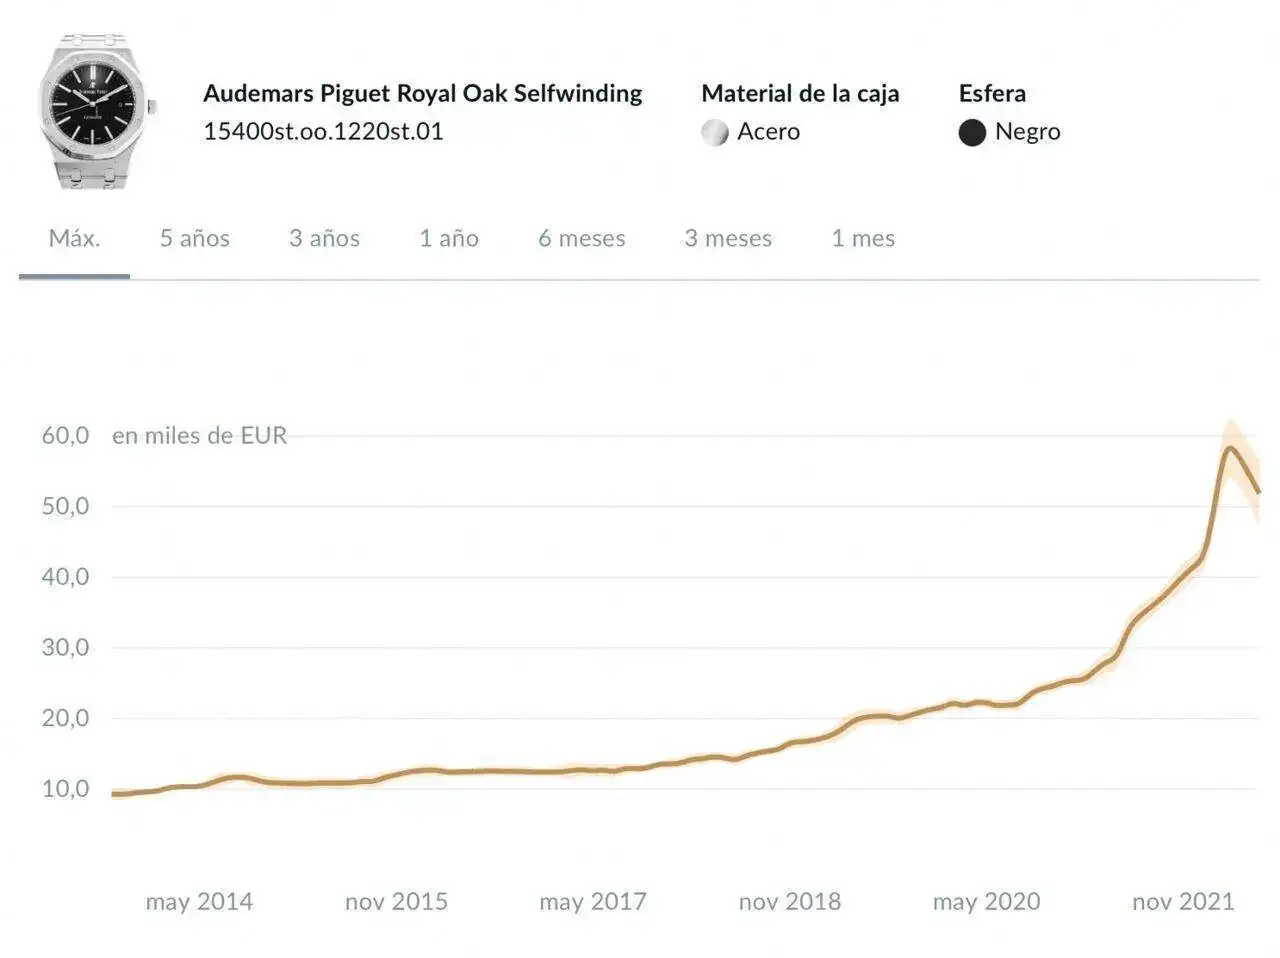The width and height of the screenshot is (1280, 958).
Task: Click the black Negro dial swatch
Action: (x=972, y=132)
